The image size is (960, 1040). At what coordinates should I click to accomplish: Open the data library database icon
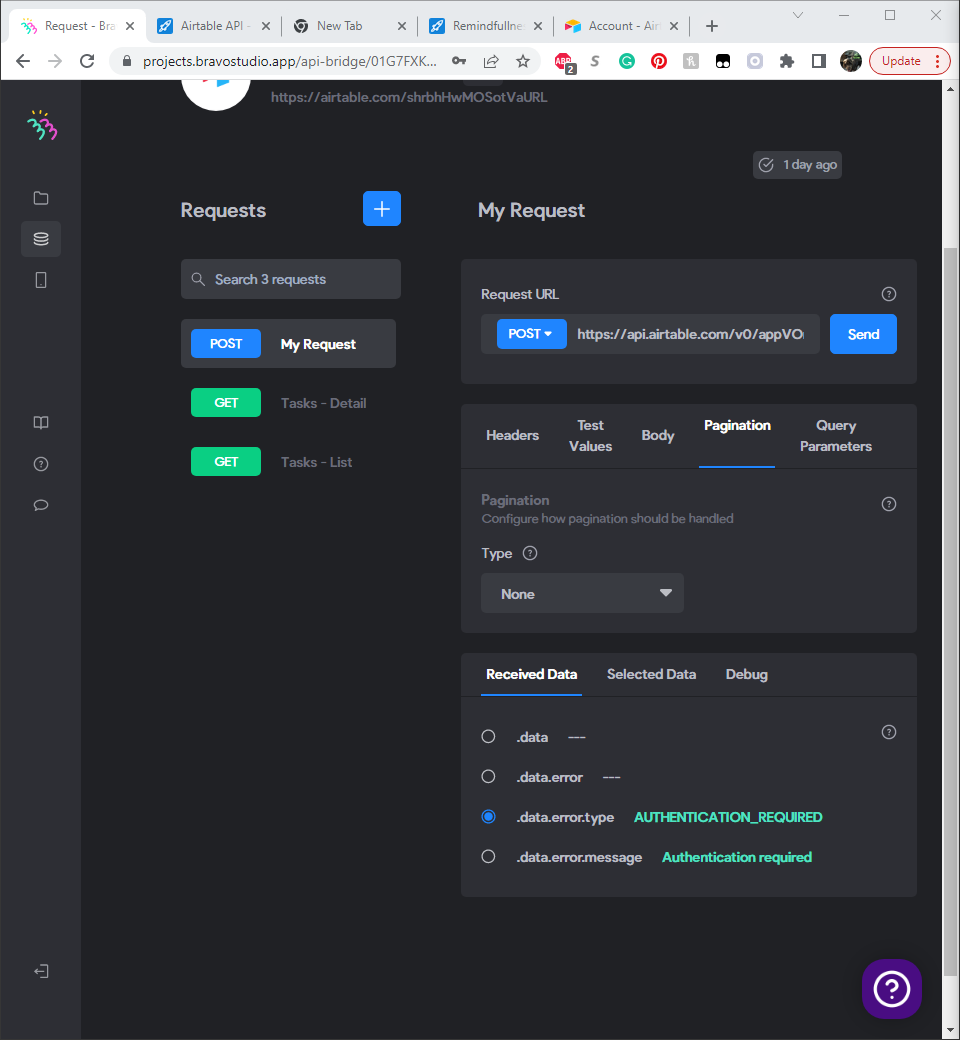tap(41, 239)
